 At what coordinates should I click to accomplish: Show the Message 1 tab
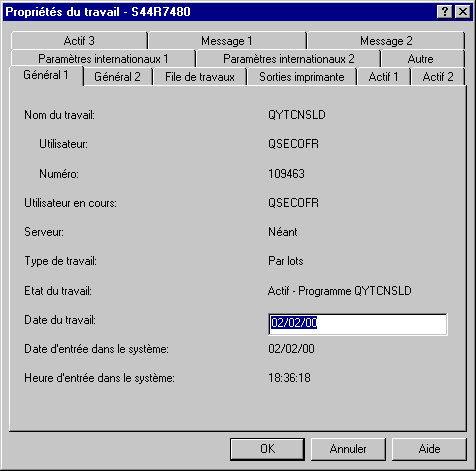click(x=227, y=41)
